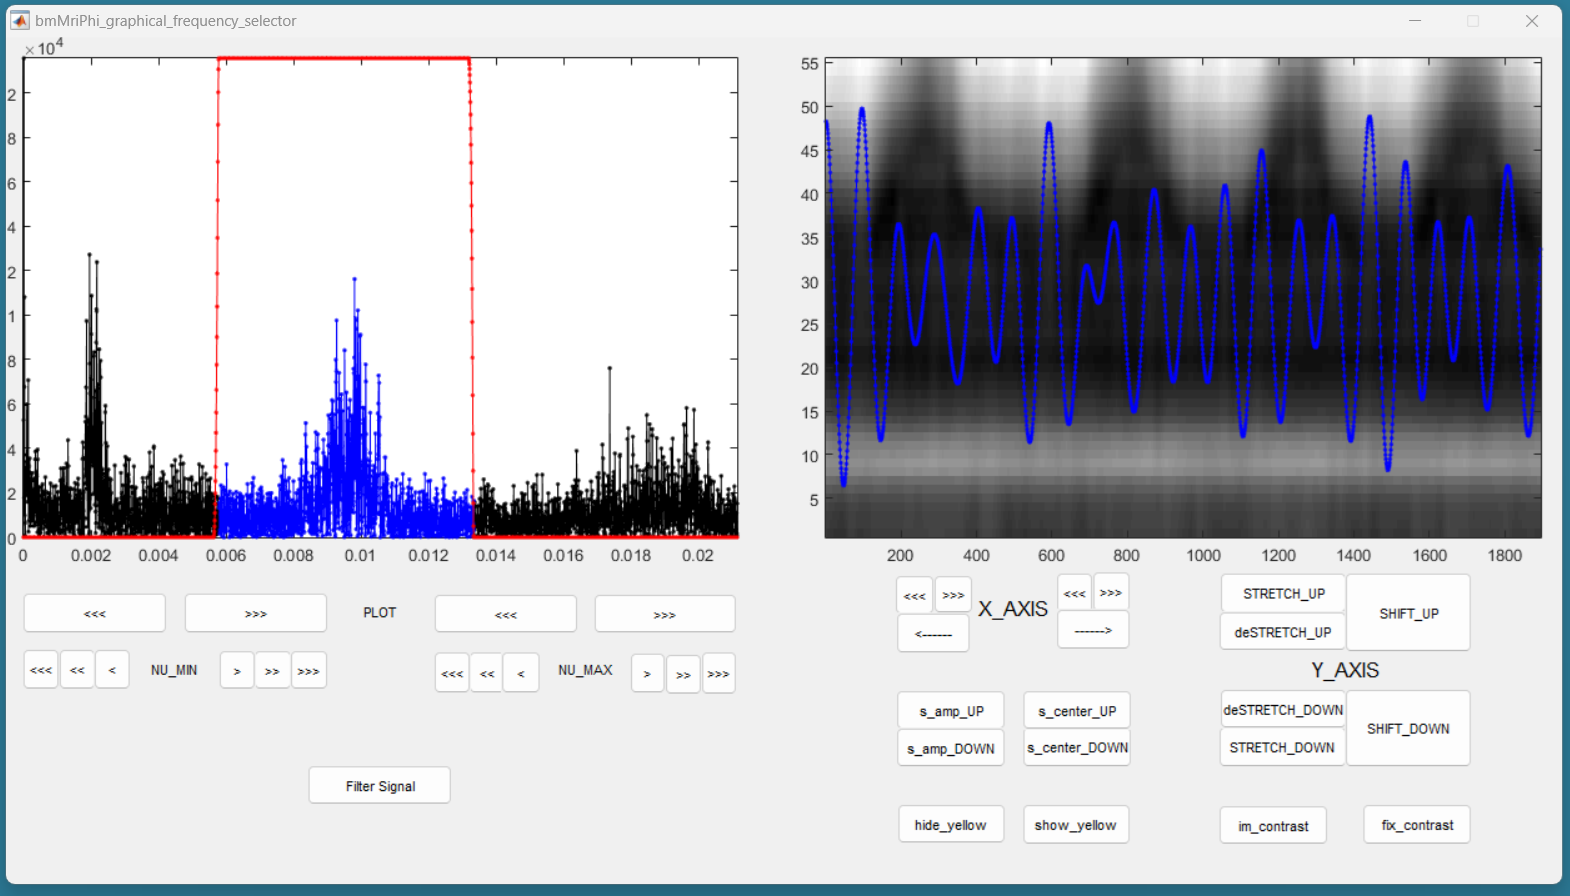
Task: Click the single left arrow beside NU_MAX
Action: tap(521, 674)
